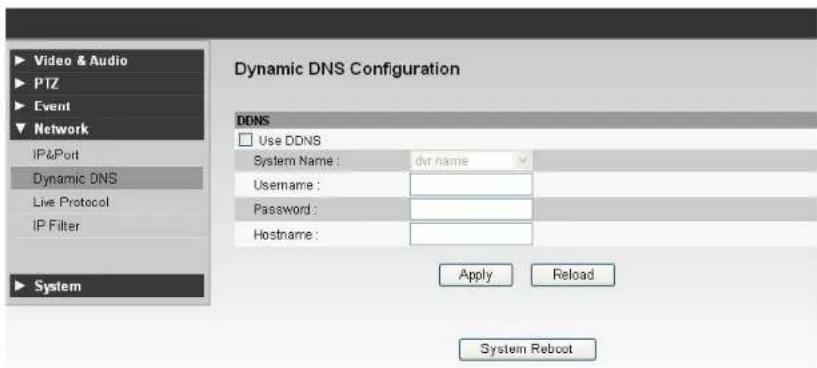The image size is (817, 368).
Task: Collapse the Network menu section
Action: [107, 129]
